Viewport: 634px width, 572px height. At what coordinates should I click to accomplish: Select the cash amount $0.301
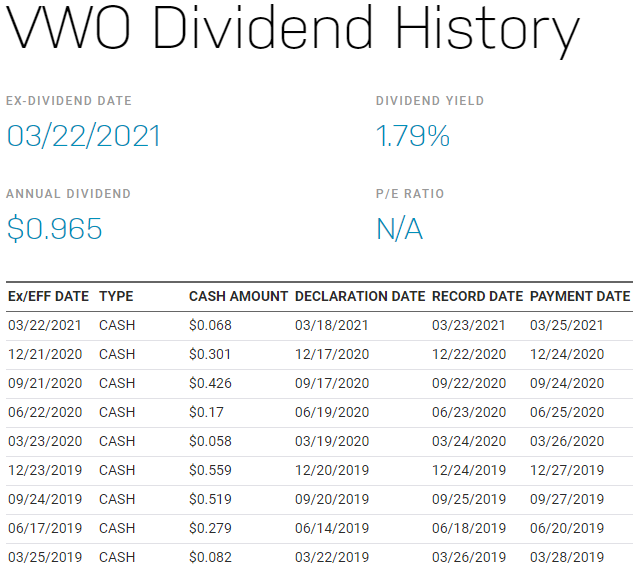[210, 354]
